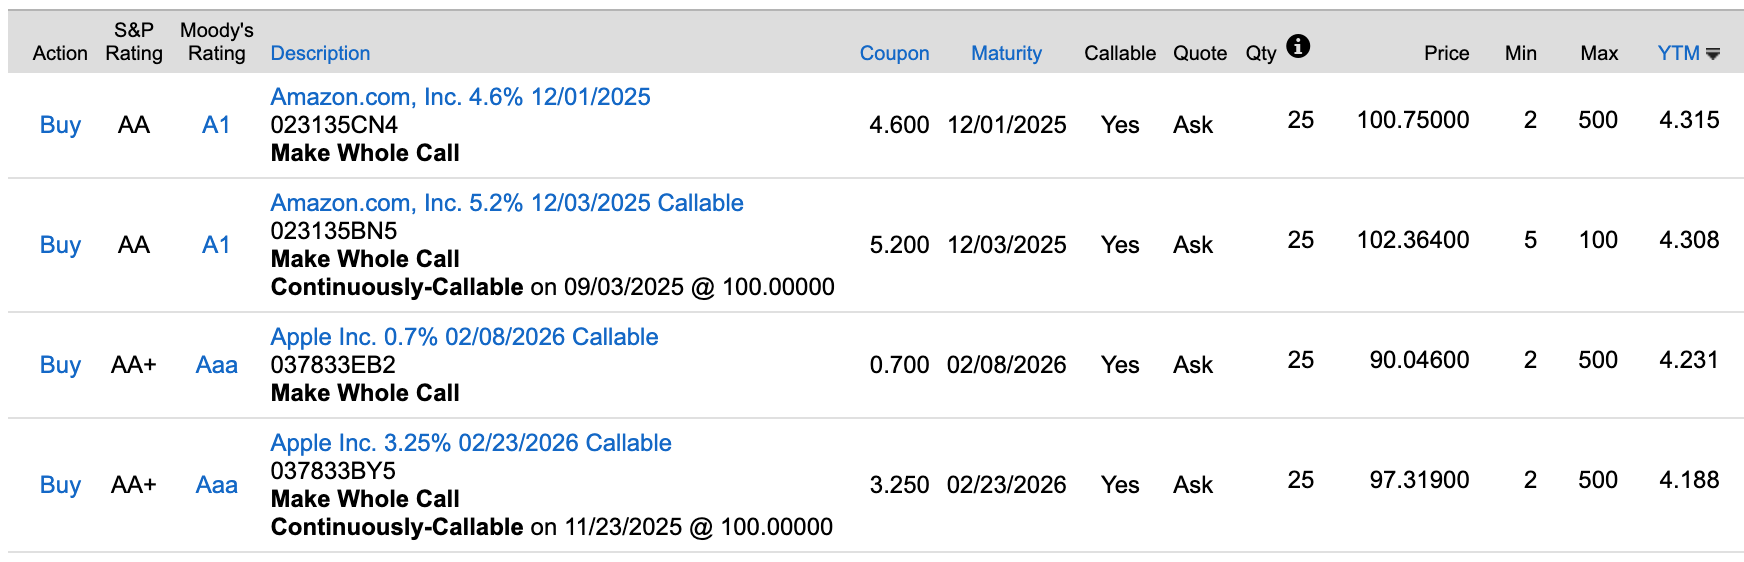The image size is (1744, 562).
Task: Sort table by Coupon column
Action: (x=894, y=53)
